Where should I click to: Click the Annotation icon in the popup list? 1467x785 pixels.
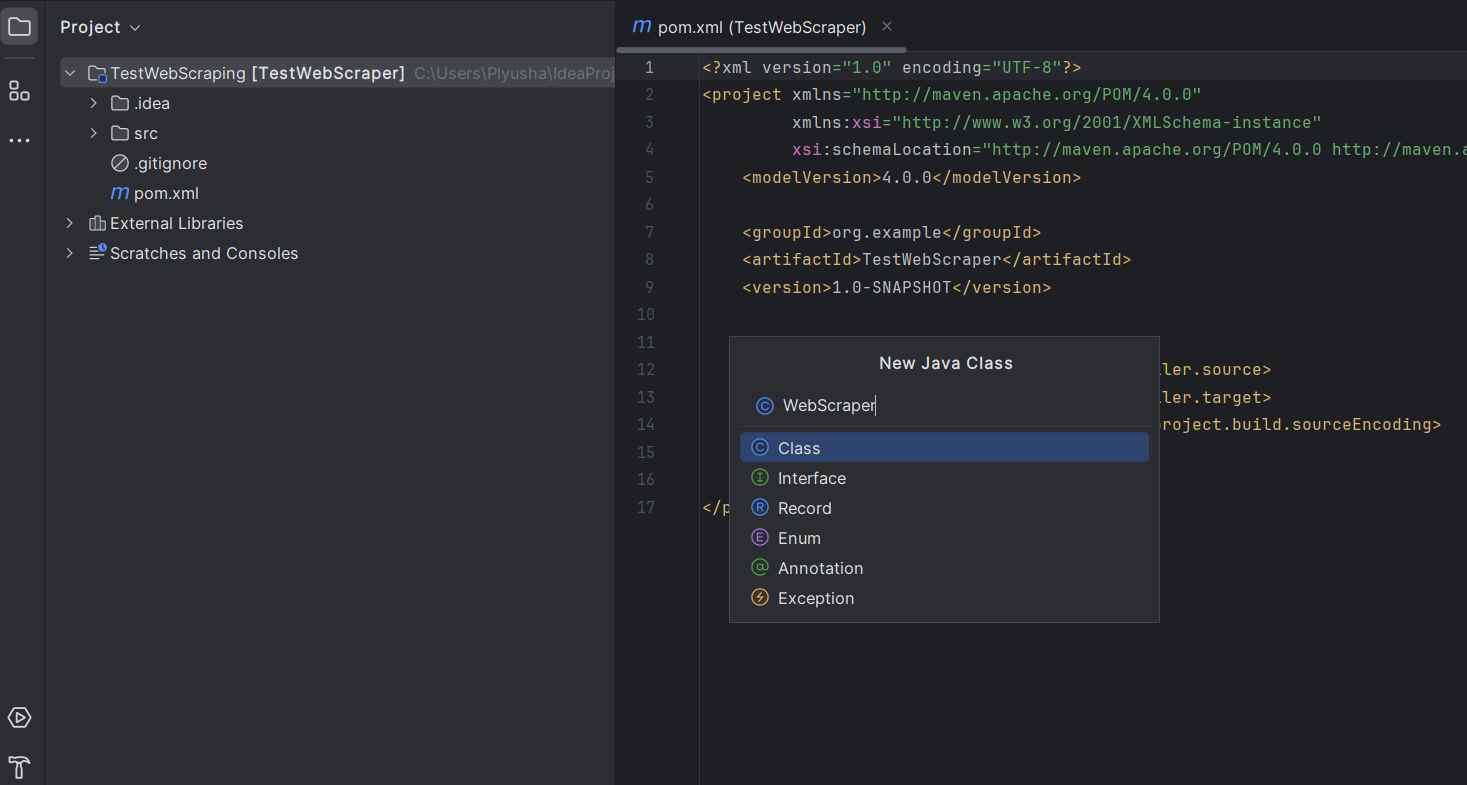[x=760, y=568]
